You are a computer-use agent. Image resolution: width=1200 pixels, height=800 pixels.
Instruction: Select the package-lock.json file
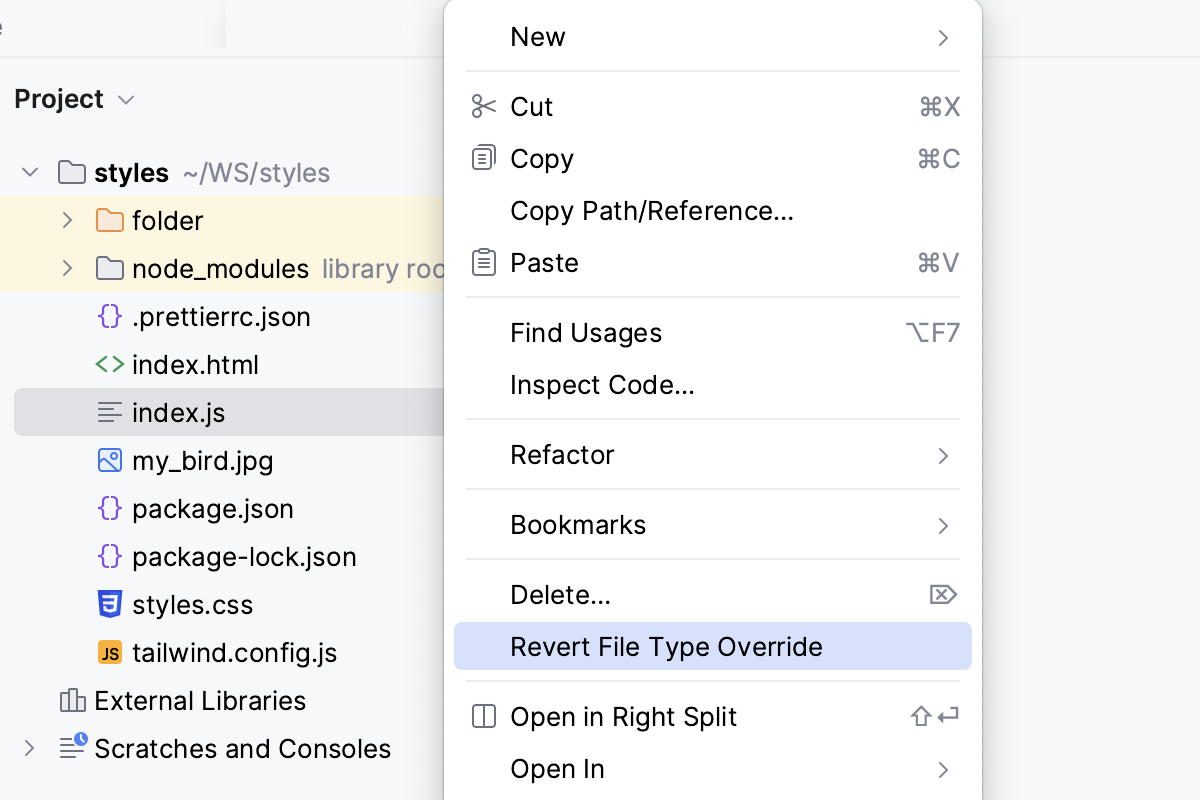click(x=244, y=557)
